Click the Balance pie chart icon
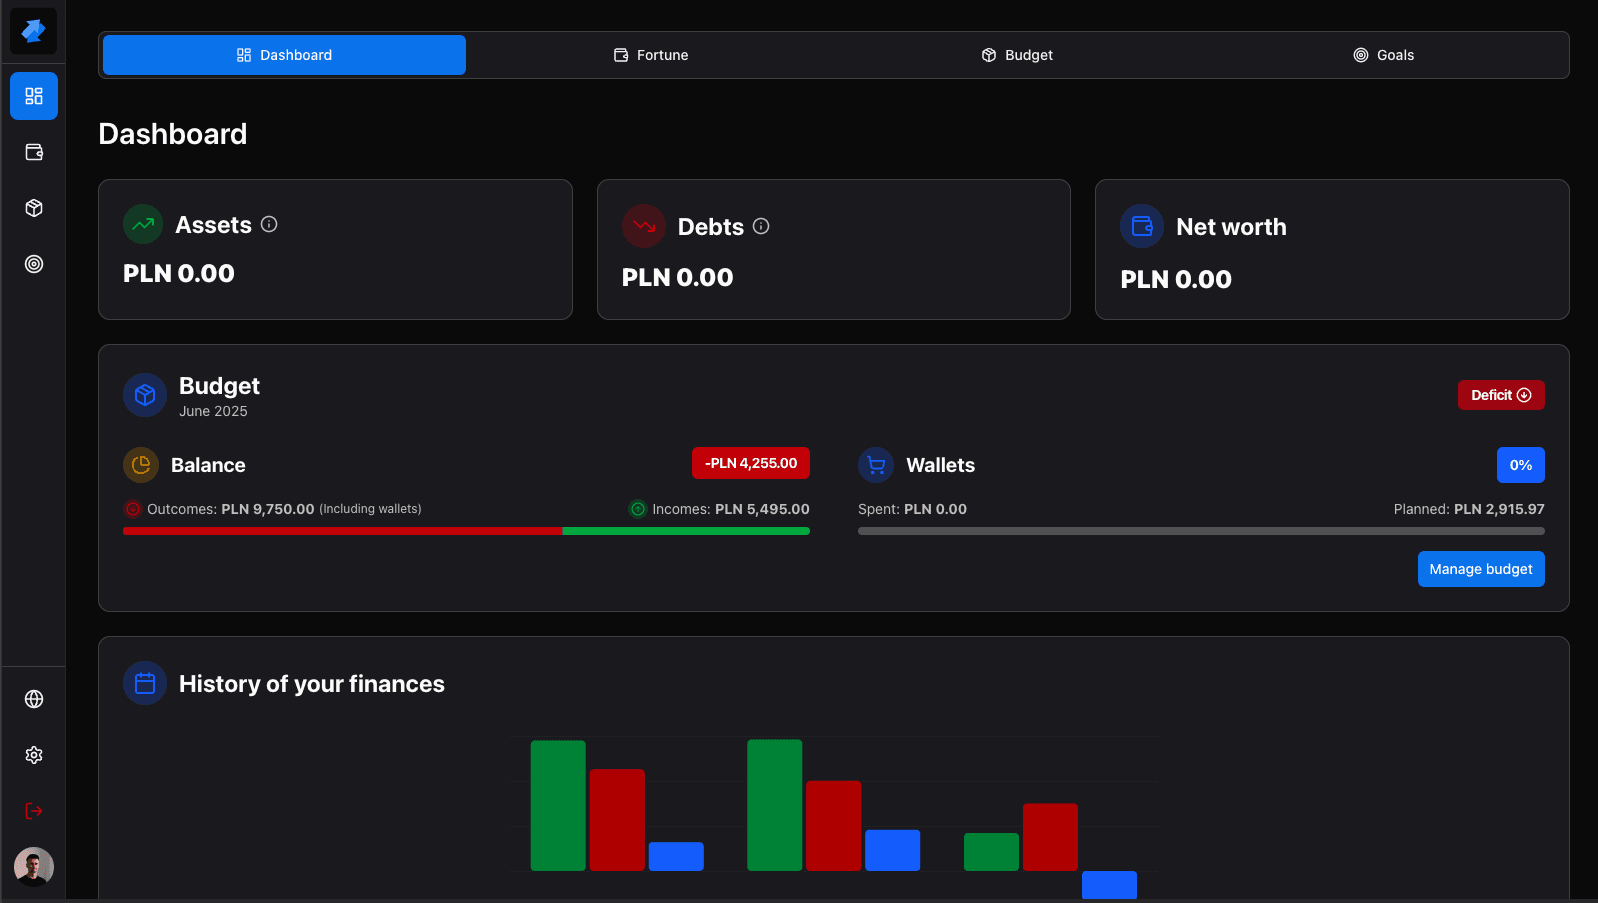Viewport: 1598px width, 903px height. tap(141, 465)
